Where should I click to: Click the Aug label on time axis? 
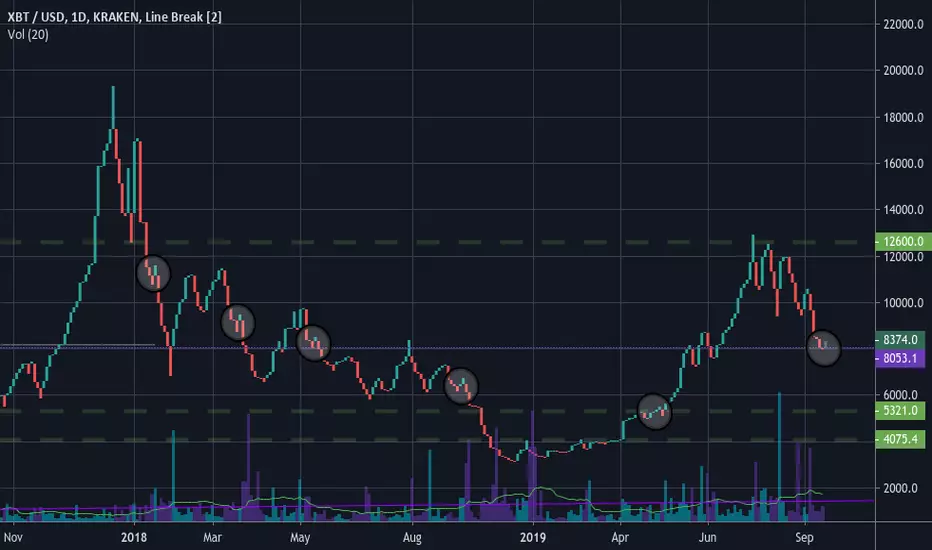(x=412, y=538)
